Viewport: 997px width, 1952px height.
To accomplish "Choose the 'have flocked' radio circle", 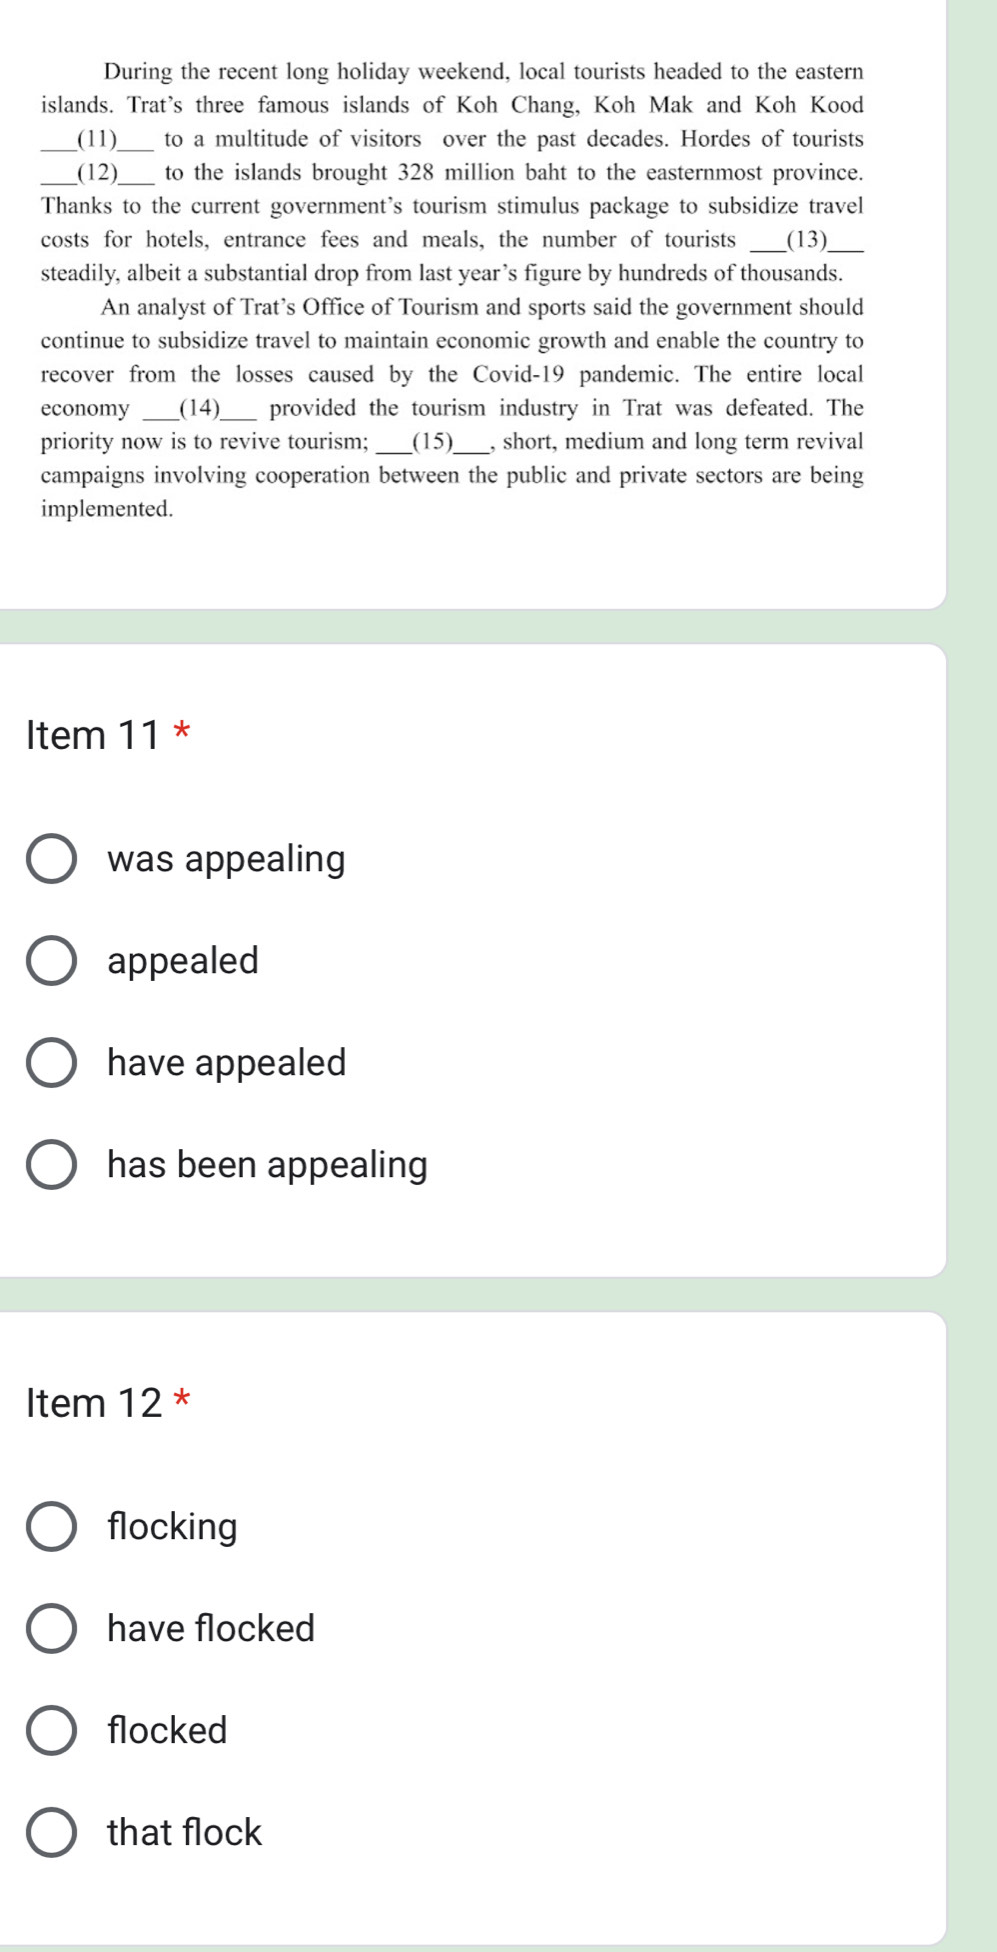I will point(51,1629).
